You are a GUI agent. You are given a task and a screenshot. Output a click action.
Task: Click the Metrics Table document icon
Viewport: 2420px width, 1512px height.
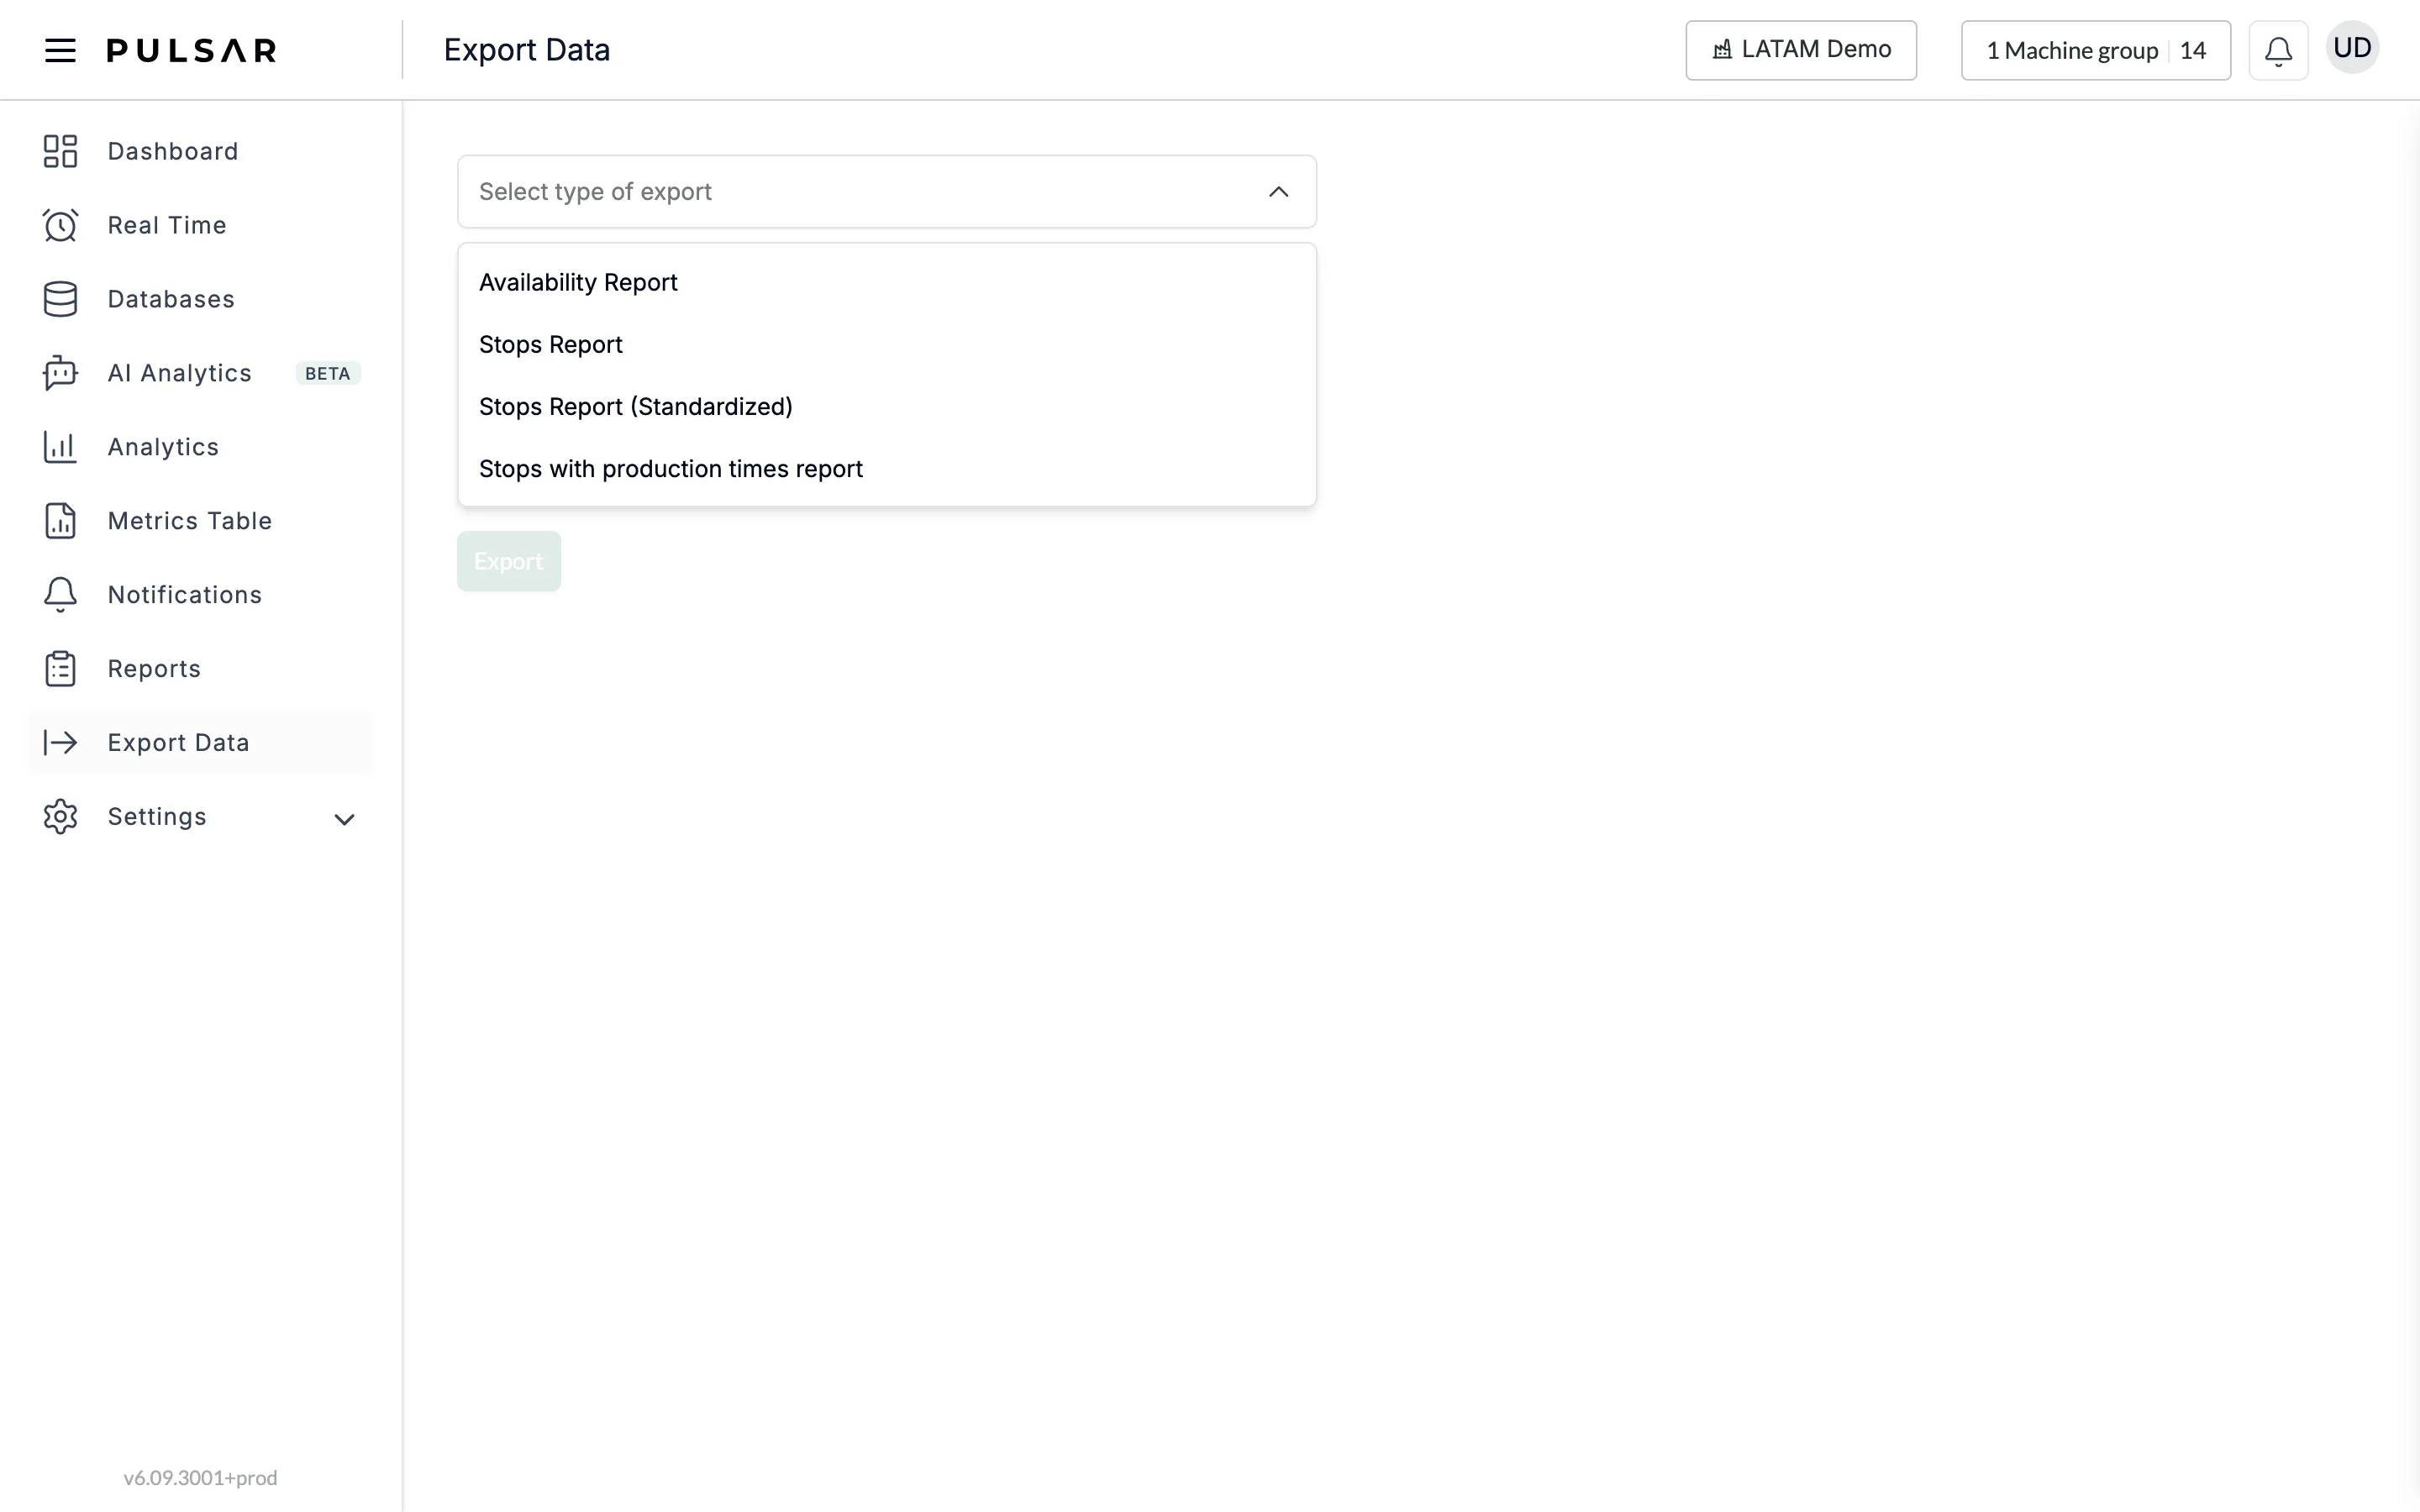(60, 521)
